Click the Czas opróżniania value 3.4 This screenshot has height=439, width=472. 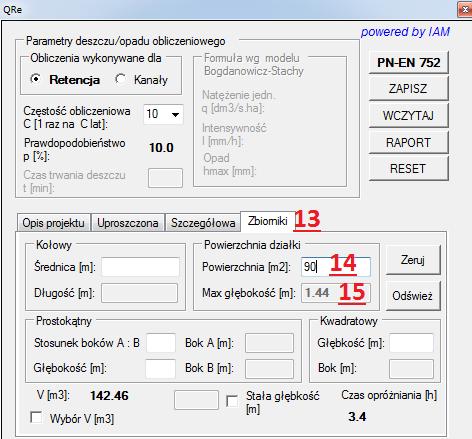(x=357, y=417)
